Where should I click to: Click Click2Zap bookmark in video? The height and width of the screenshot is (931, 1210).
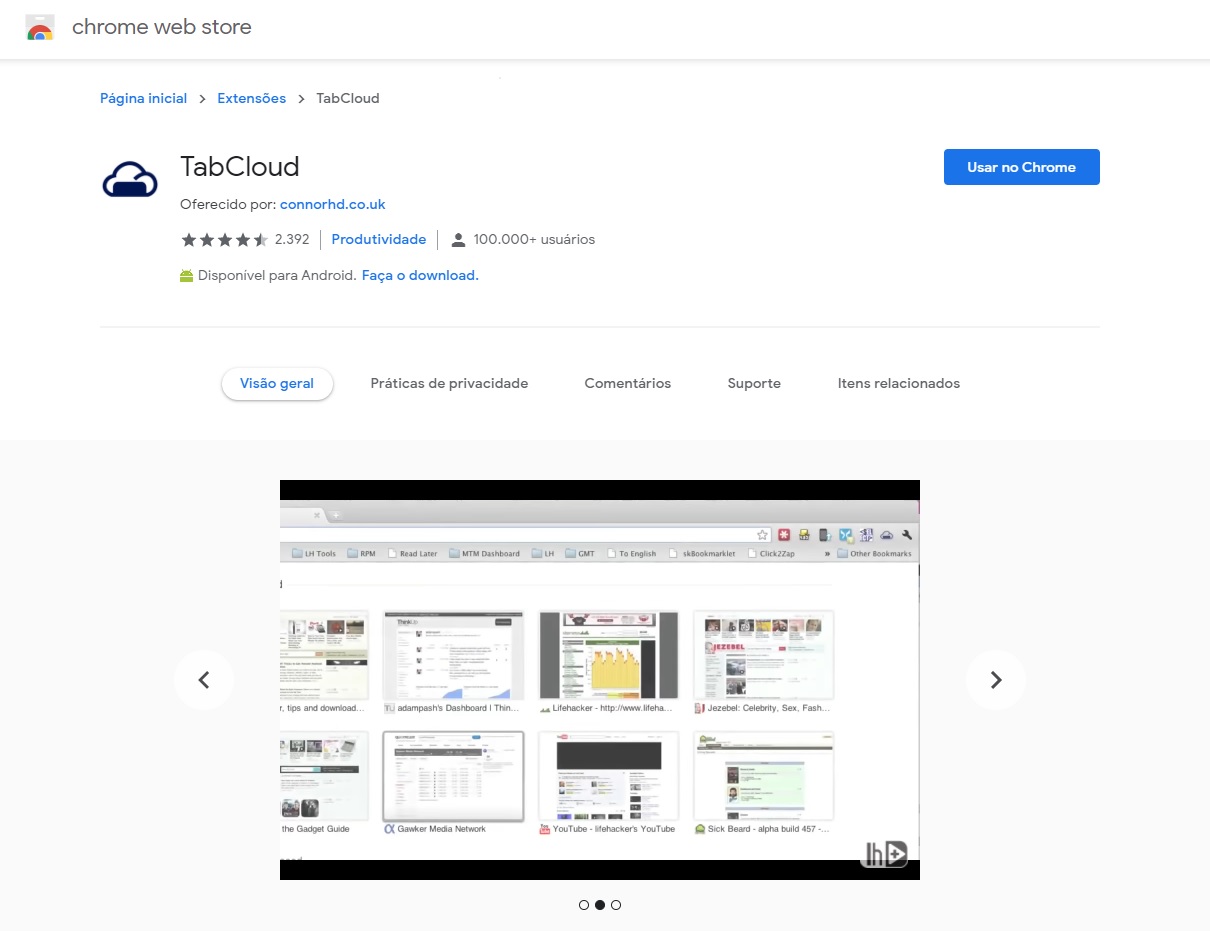774,553
